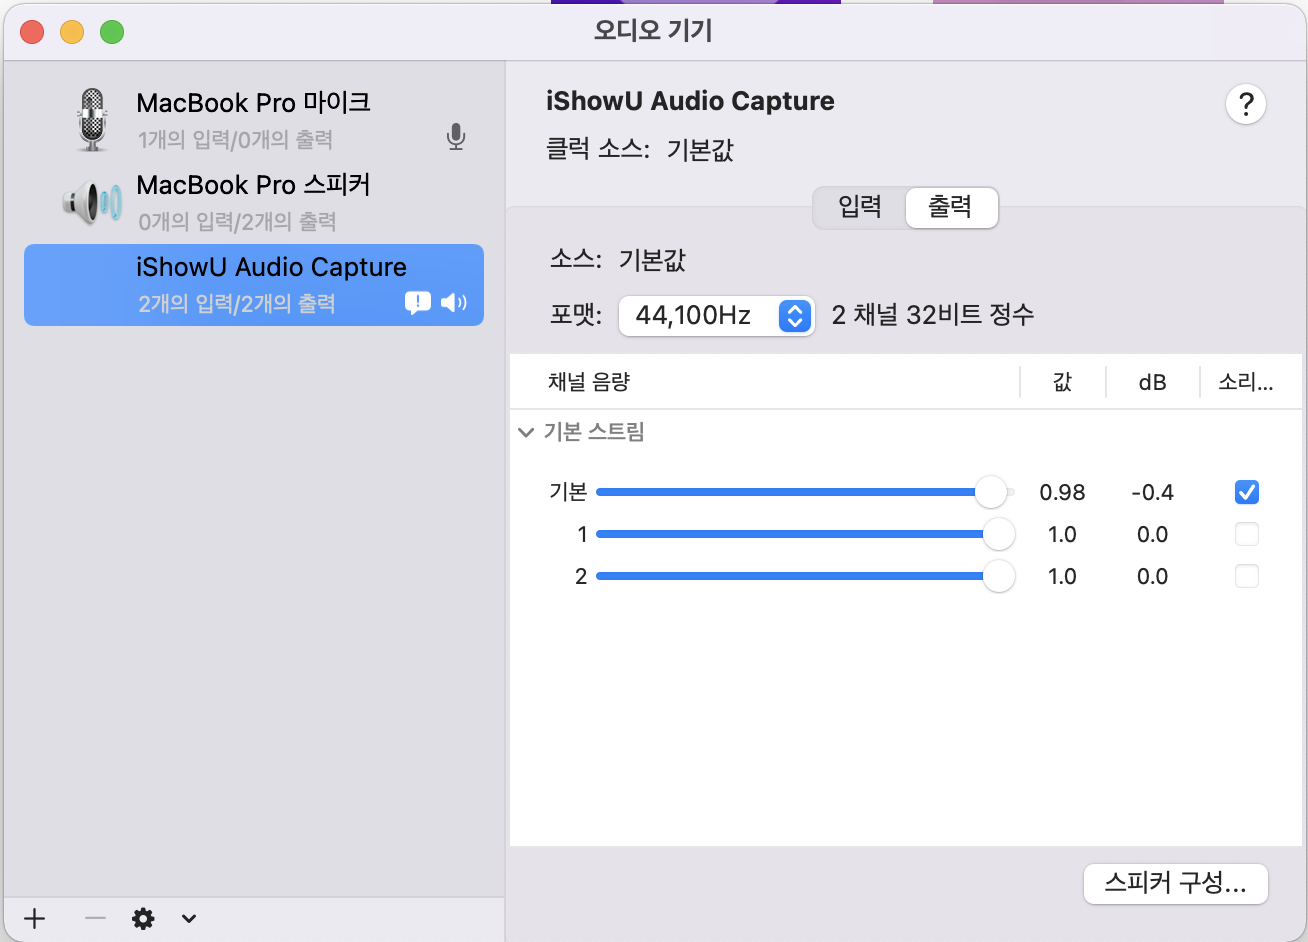Click the dB column header
This screenshot has width=1308, height=942.
pos(1153,382)
